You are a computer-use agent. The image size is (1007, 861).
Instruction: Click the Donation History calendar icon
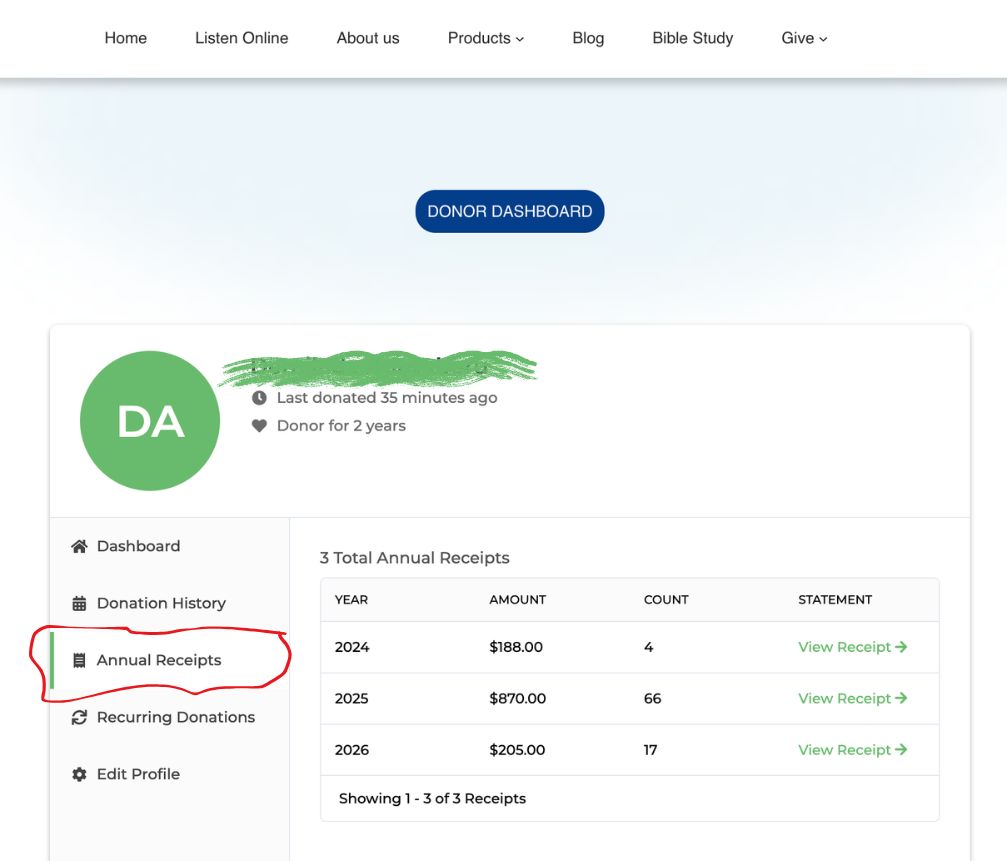(79, 603)
